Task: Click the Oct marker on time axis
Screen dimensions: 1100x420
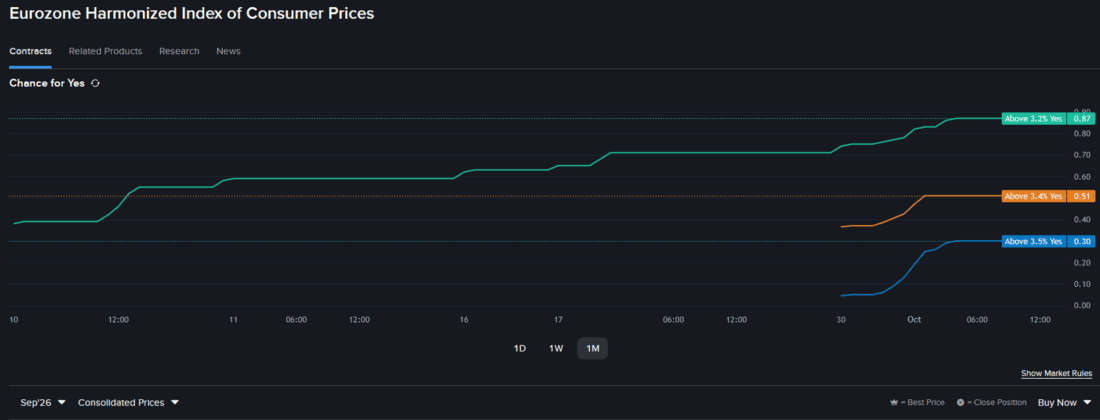Action: pos(913,319)
